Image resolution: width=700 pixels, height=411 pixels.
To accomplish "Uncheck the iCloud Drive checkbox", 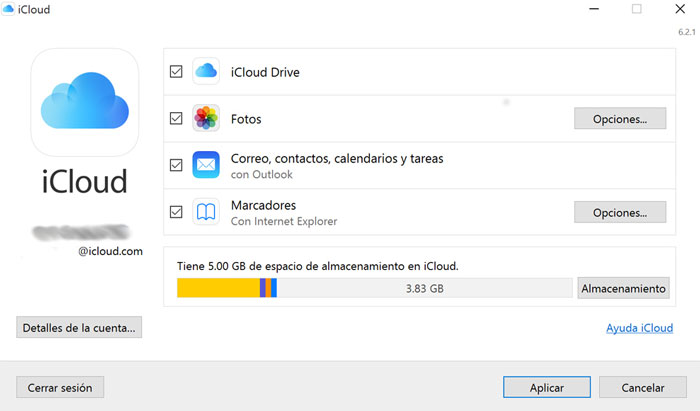I will click(176, 71).
